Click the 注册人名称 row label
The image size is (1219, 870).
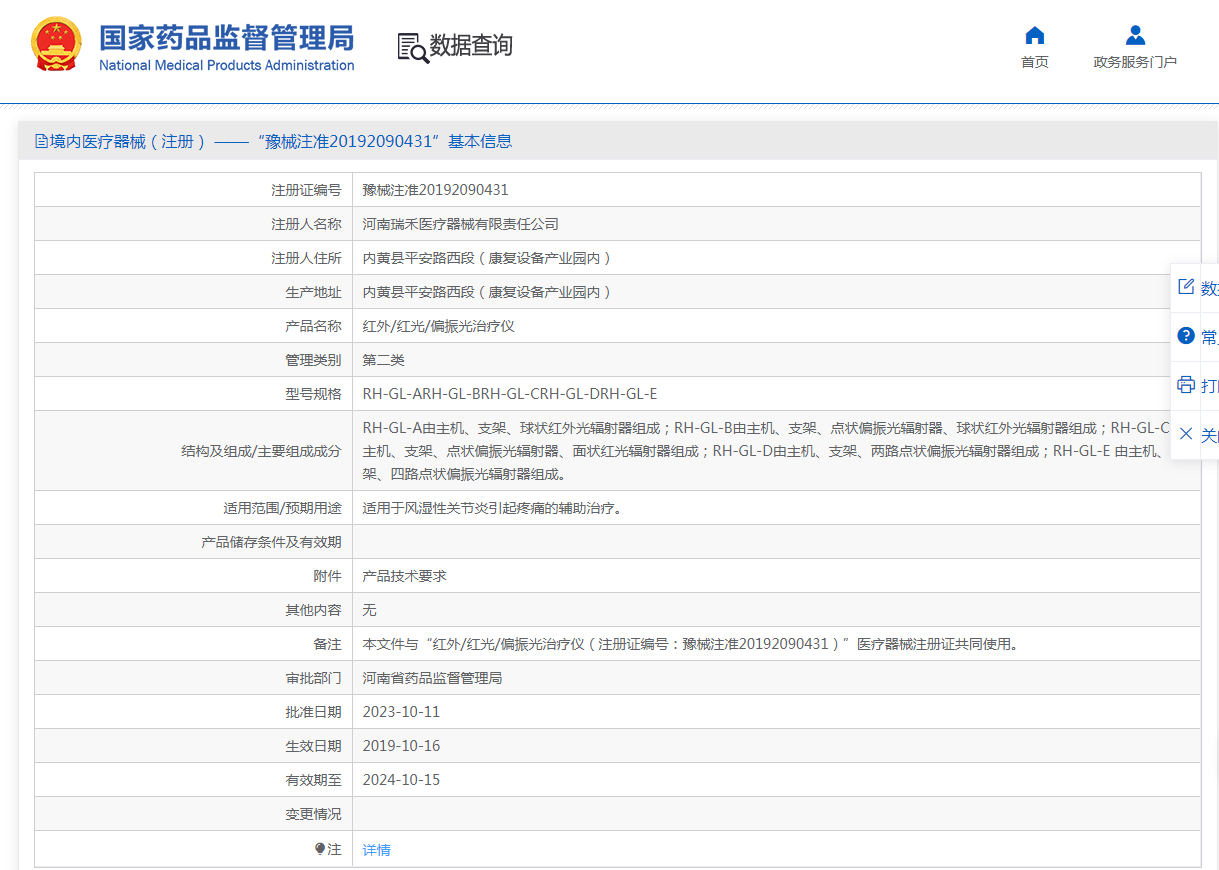[x=306, y=224]
